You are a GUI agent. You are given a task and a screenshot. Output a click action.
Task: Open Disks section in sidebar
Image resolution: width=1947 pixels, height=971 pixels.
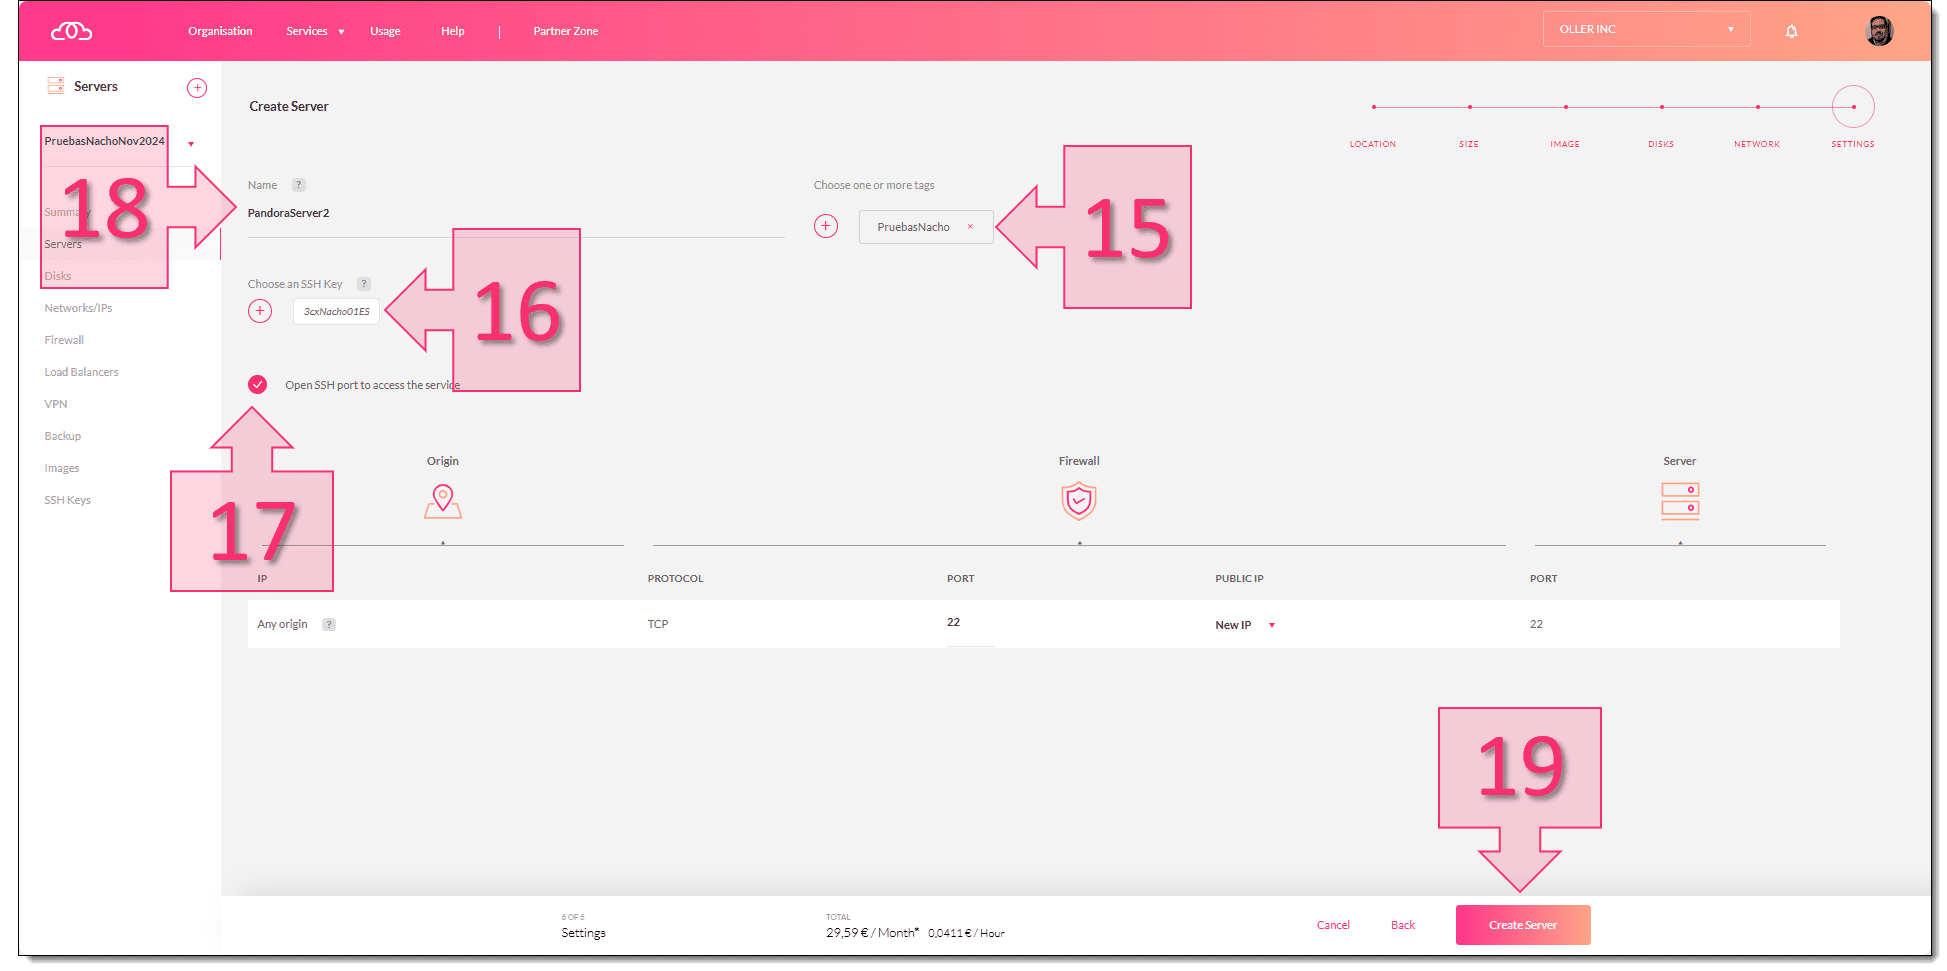(x=58, y=276)
